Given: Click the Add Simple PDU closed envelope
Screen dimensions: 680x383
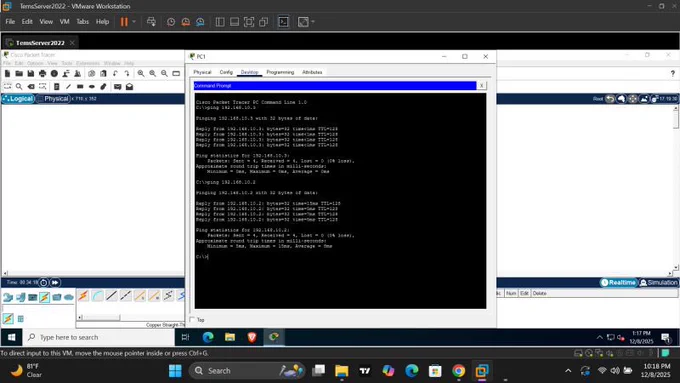Looking at the screenshot, I should pos(118,87).
